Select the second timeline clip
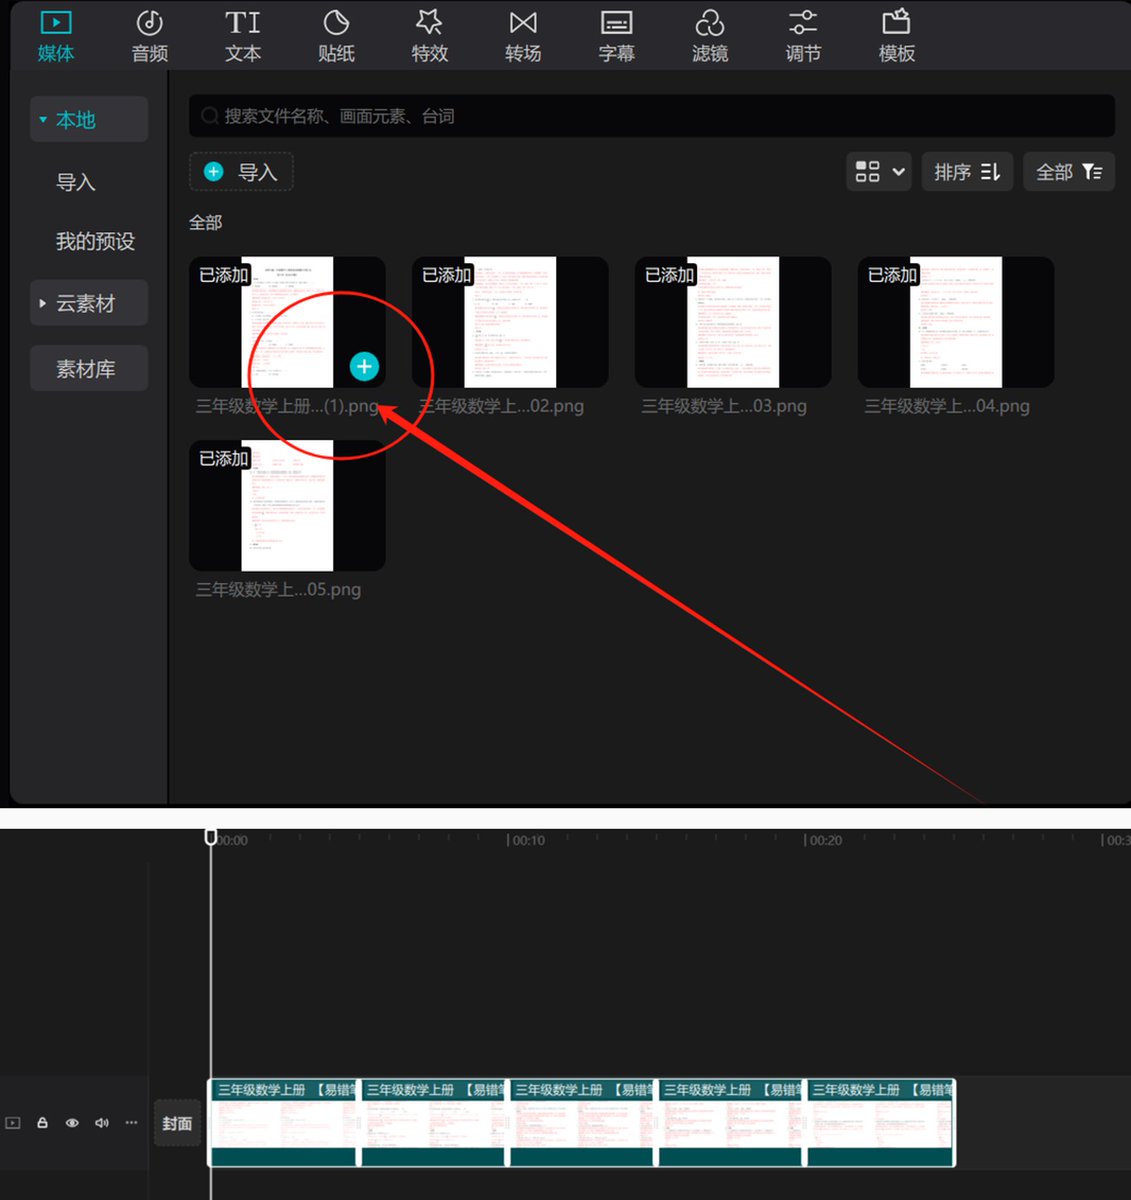 click(433, 1122)
